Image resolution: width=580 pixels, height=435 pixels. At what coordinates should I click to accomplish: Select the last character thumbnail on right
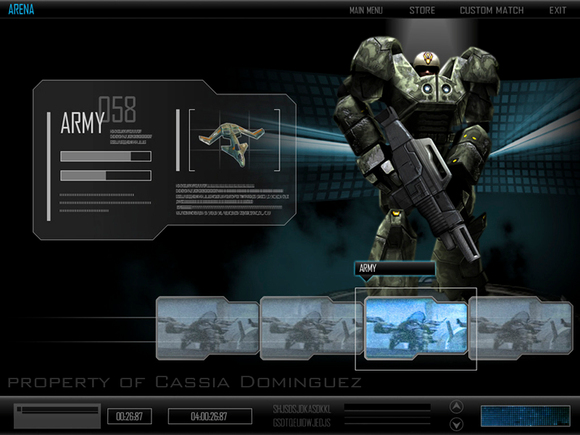click(520, 328)
